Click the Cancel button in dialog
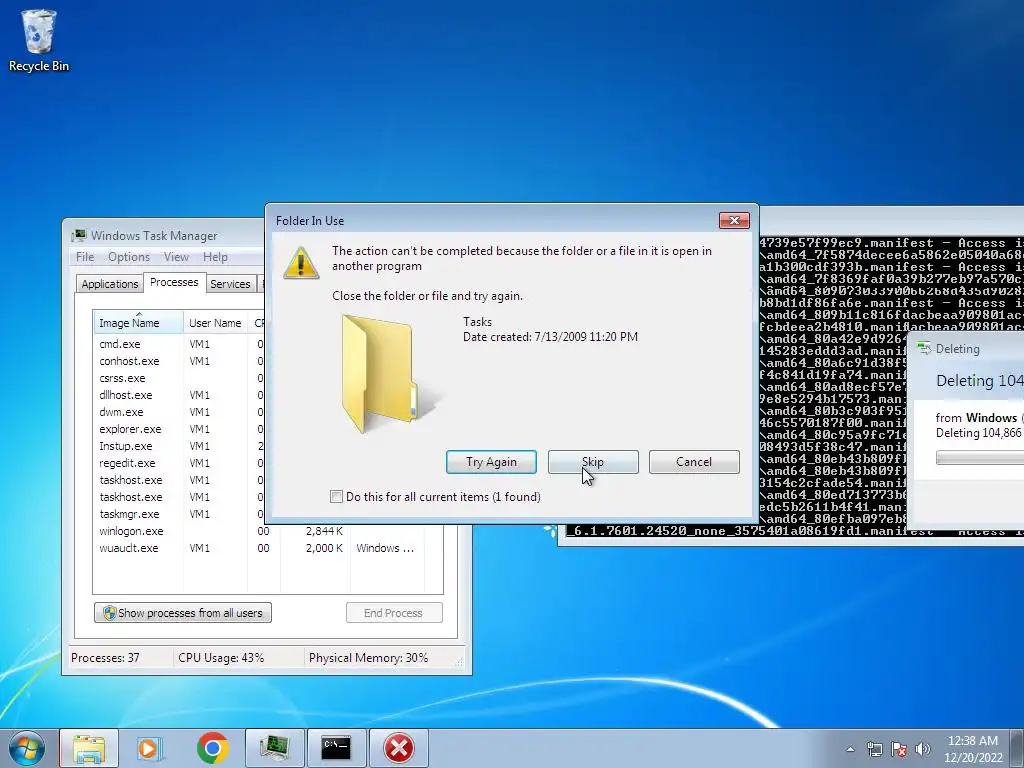Viewport: 1024px width, 768px height. tap(694, 462)
